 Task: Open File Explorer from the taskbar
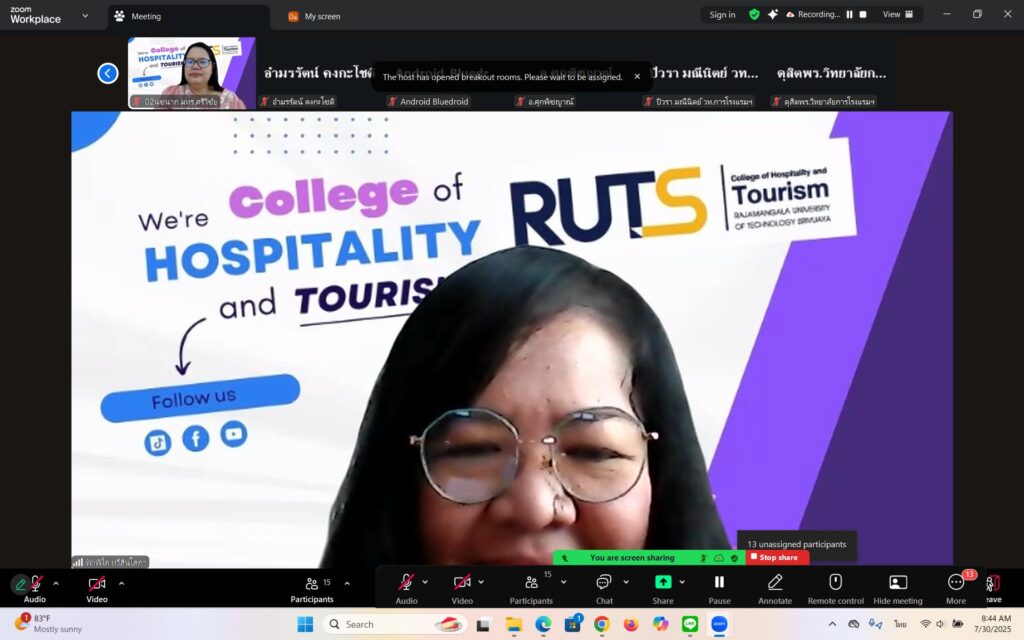(x=514, y=625)
